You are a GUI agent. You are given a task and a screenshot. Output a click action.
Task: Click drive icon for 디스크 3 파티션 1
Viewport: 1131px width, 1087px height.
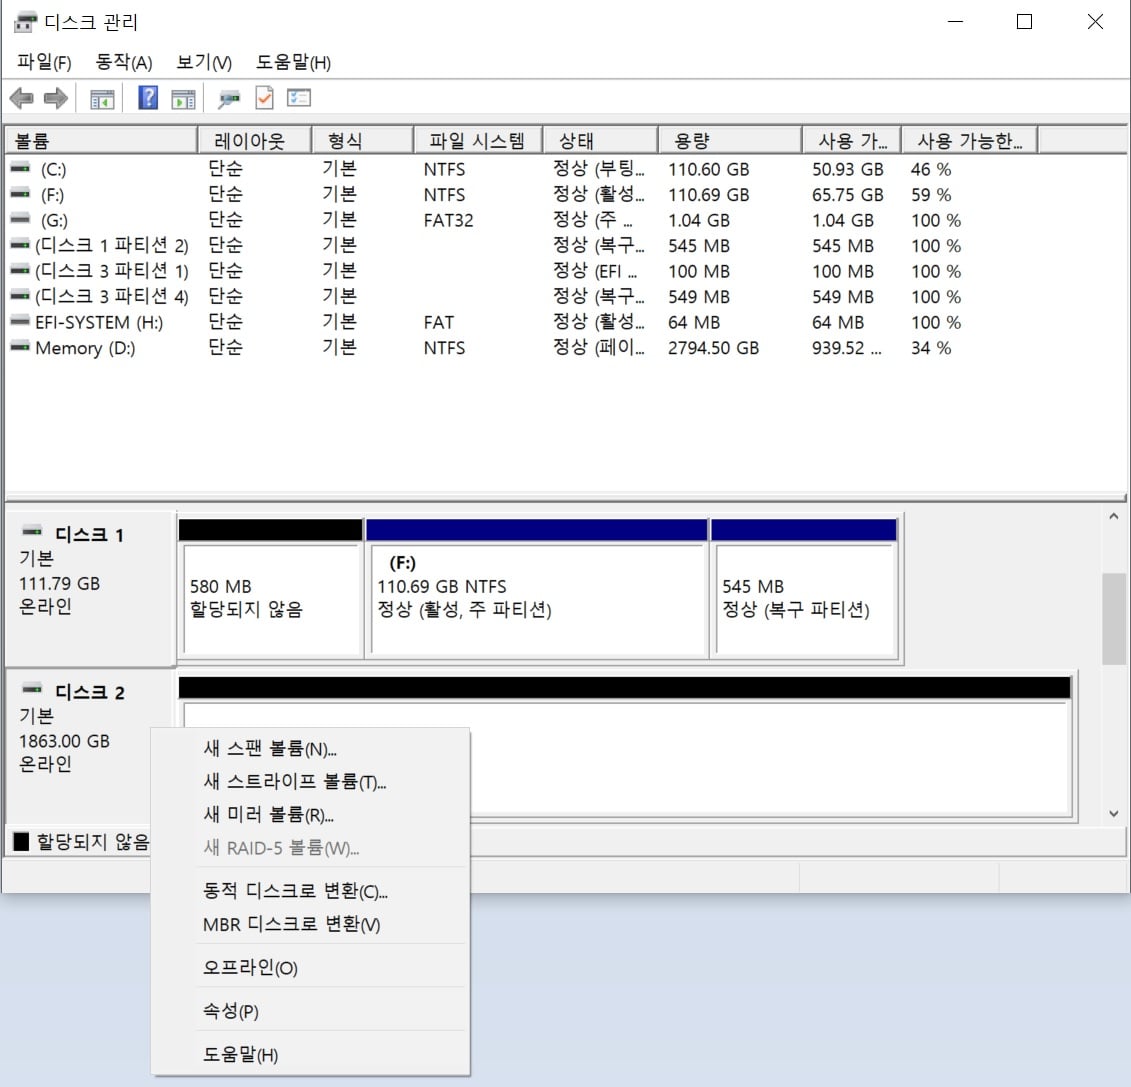[20, 270]
